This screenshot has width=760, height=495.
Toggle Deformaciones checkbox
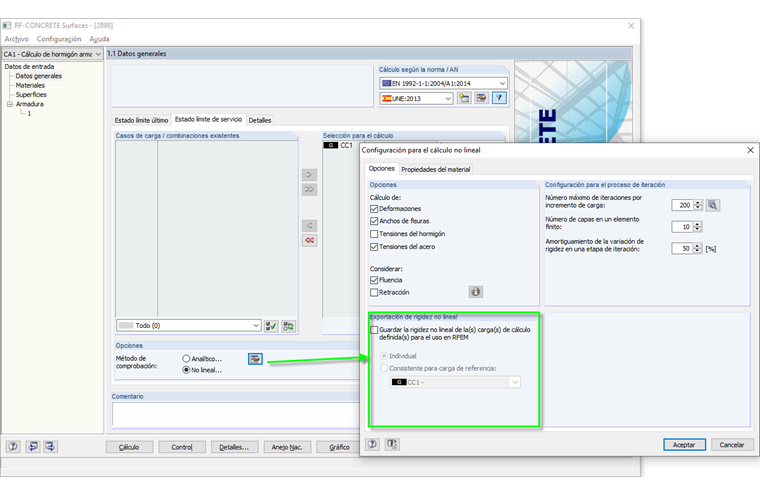374,208
